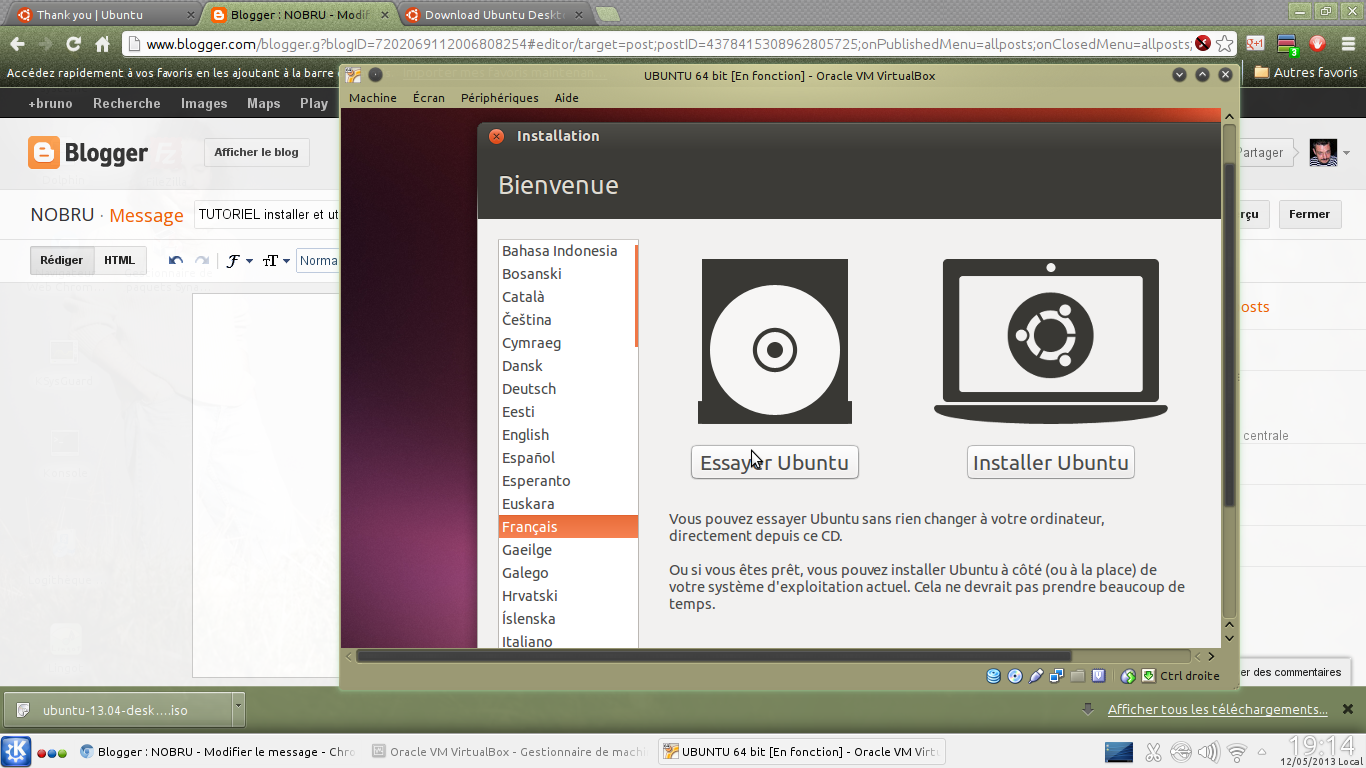The height and width of the screenshot is (768, 1366).
Task: Click the VirtualBox network adapters status icon
Action: click(1056, 676)
